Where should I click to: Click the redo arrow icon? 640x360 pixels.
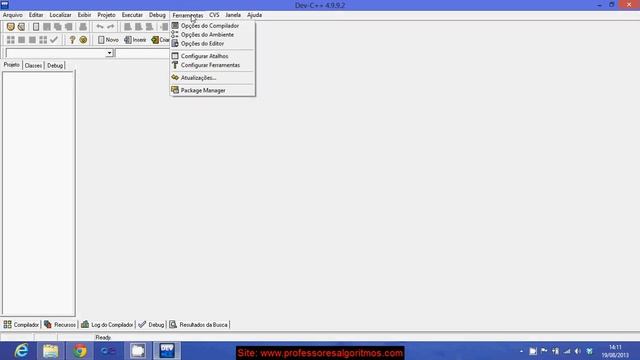[x=111, y=27]
